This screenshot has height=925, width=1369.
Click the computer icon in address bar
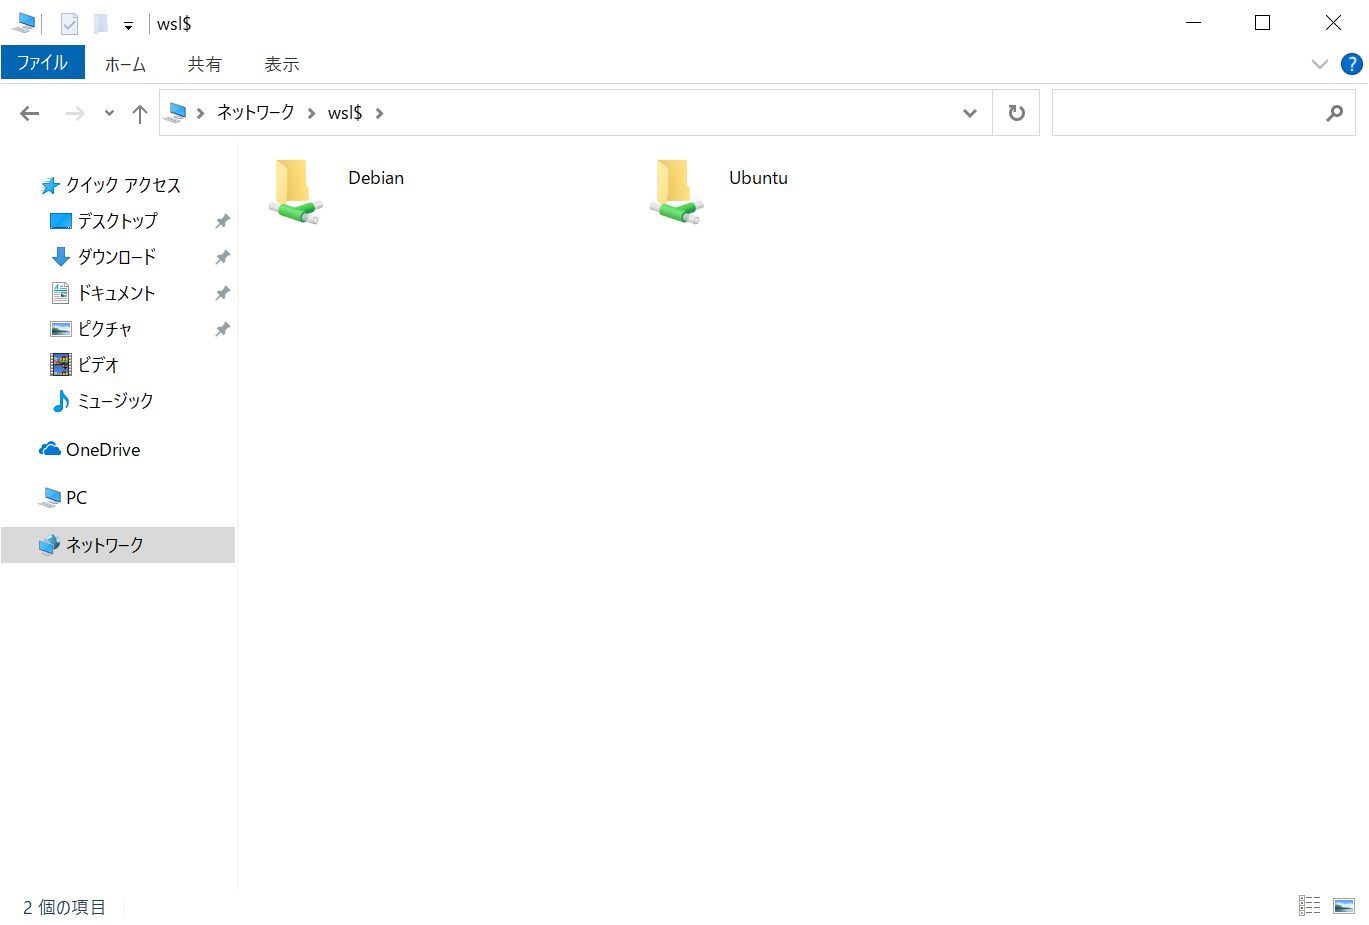pyautogui.click(x=176, y=113)
